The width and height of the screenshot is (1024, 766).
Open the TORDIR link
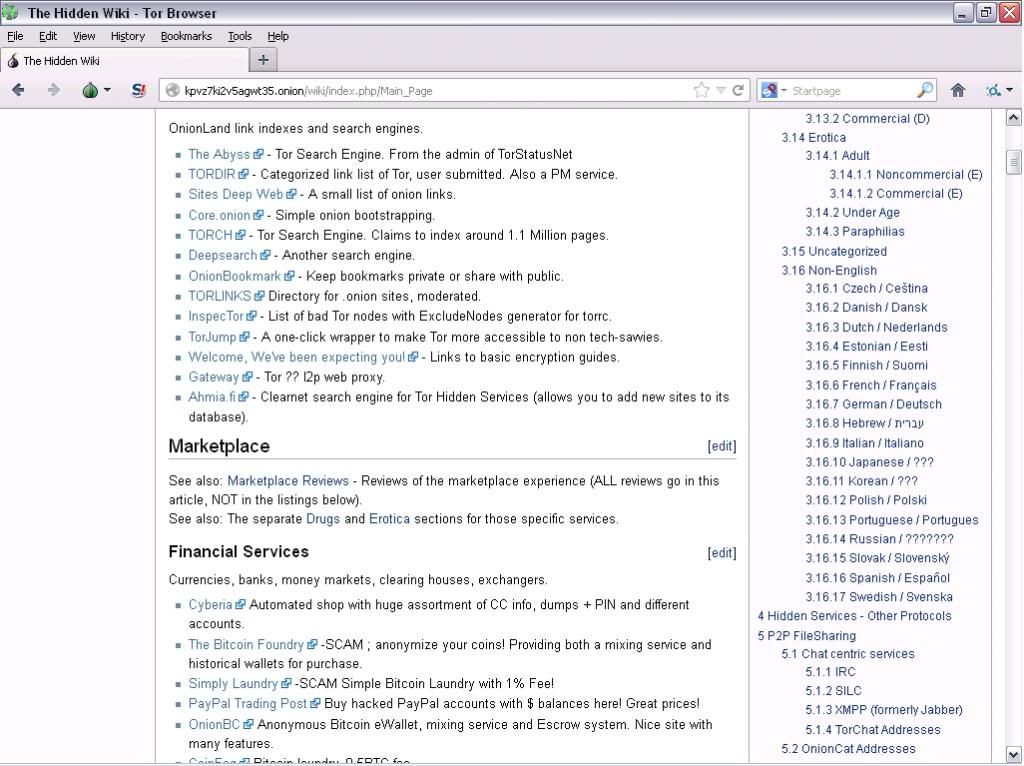pos(212,174)
